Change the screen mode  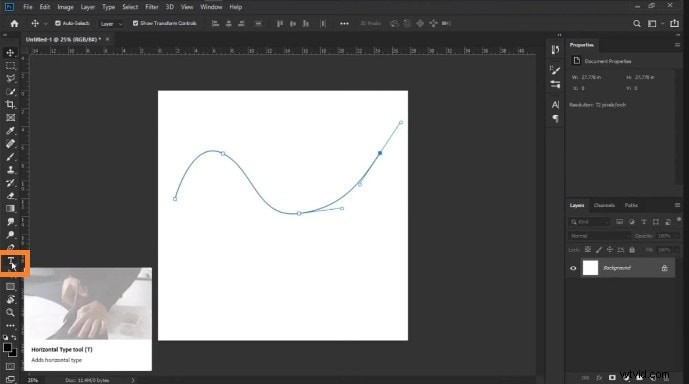pos(10,379)
